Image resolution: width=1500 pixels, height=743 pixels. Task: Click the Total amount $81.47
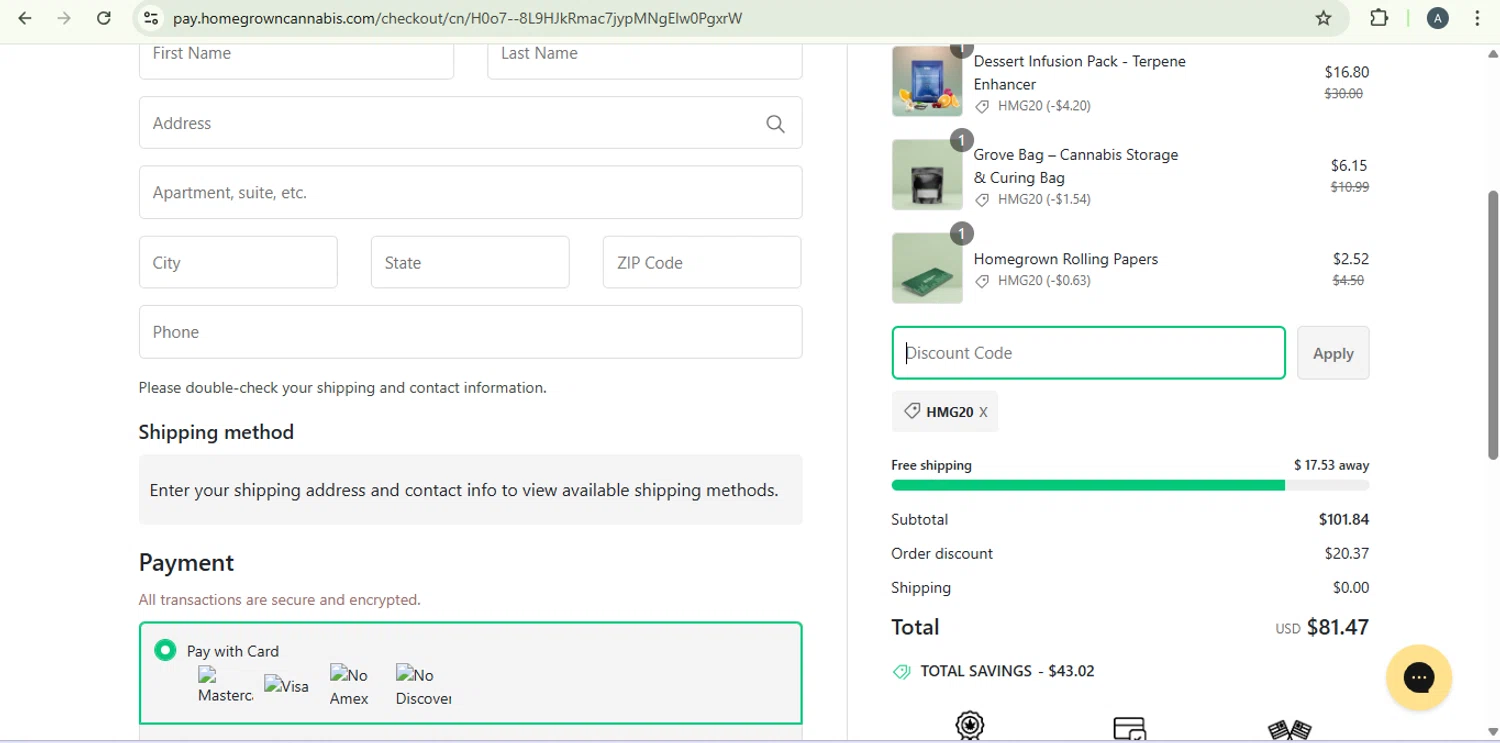tap(1338, 627)
